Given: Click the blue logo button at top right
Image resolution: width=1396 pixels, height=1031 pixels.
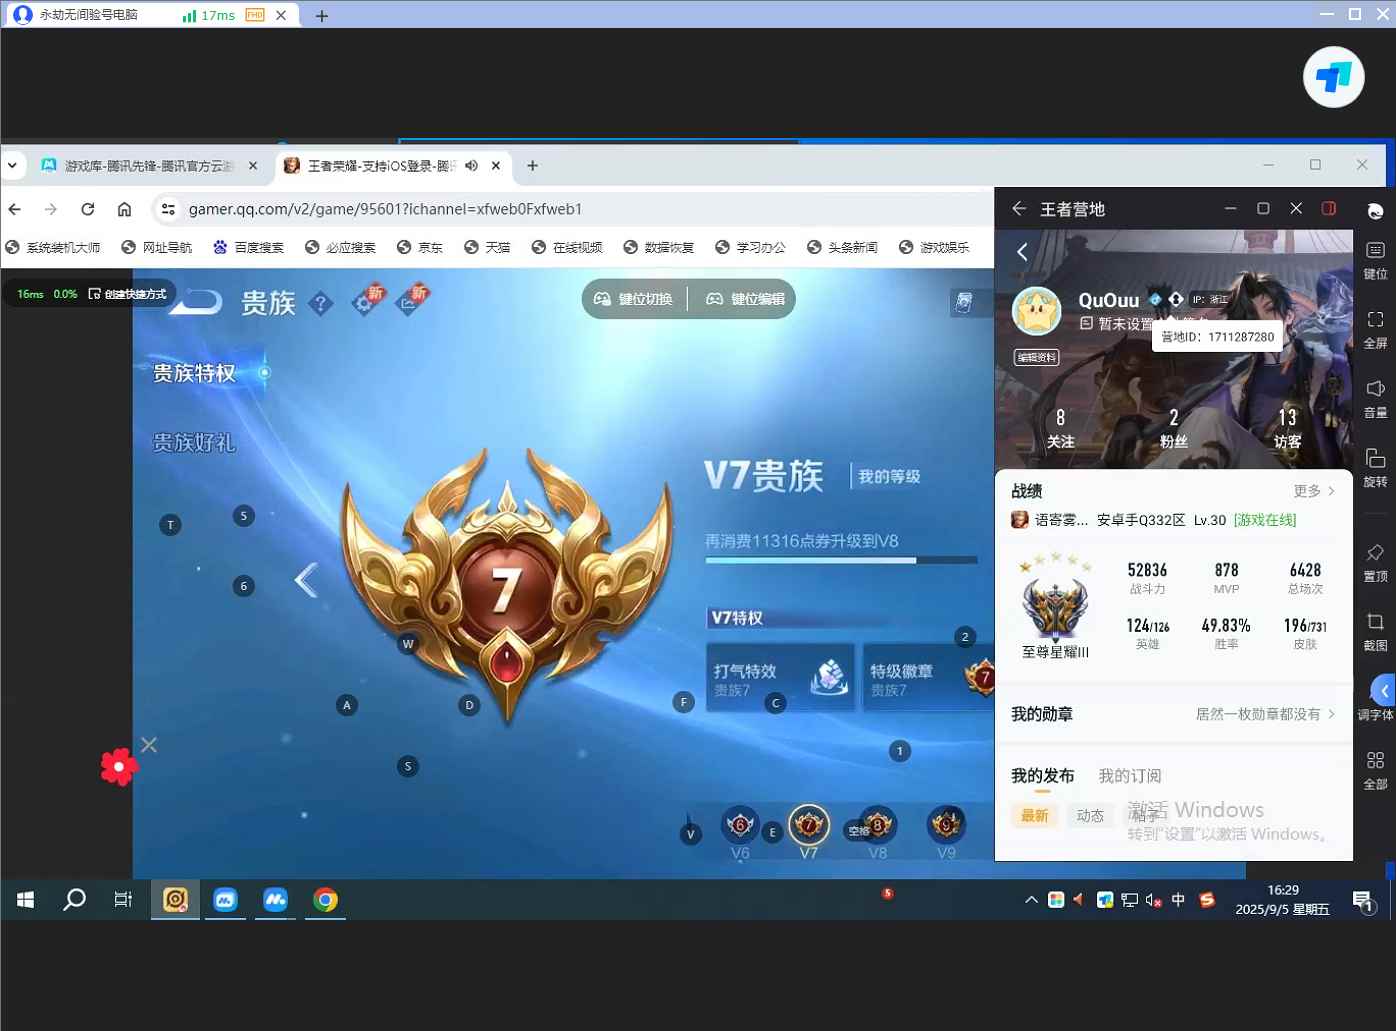Looking at the screenshot, I should (1334, 77).
